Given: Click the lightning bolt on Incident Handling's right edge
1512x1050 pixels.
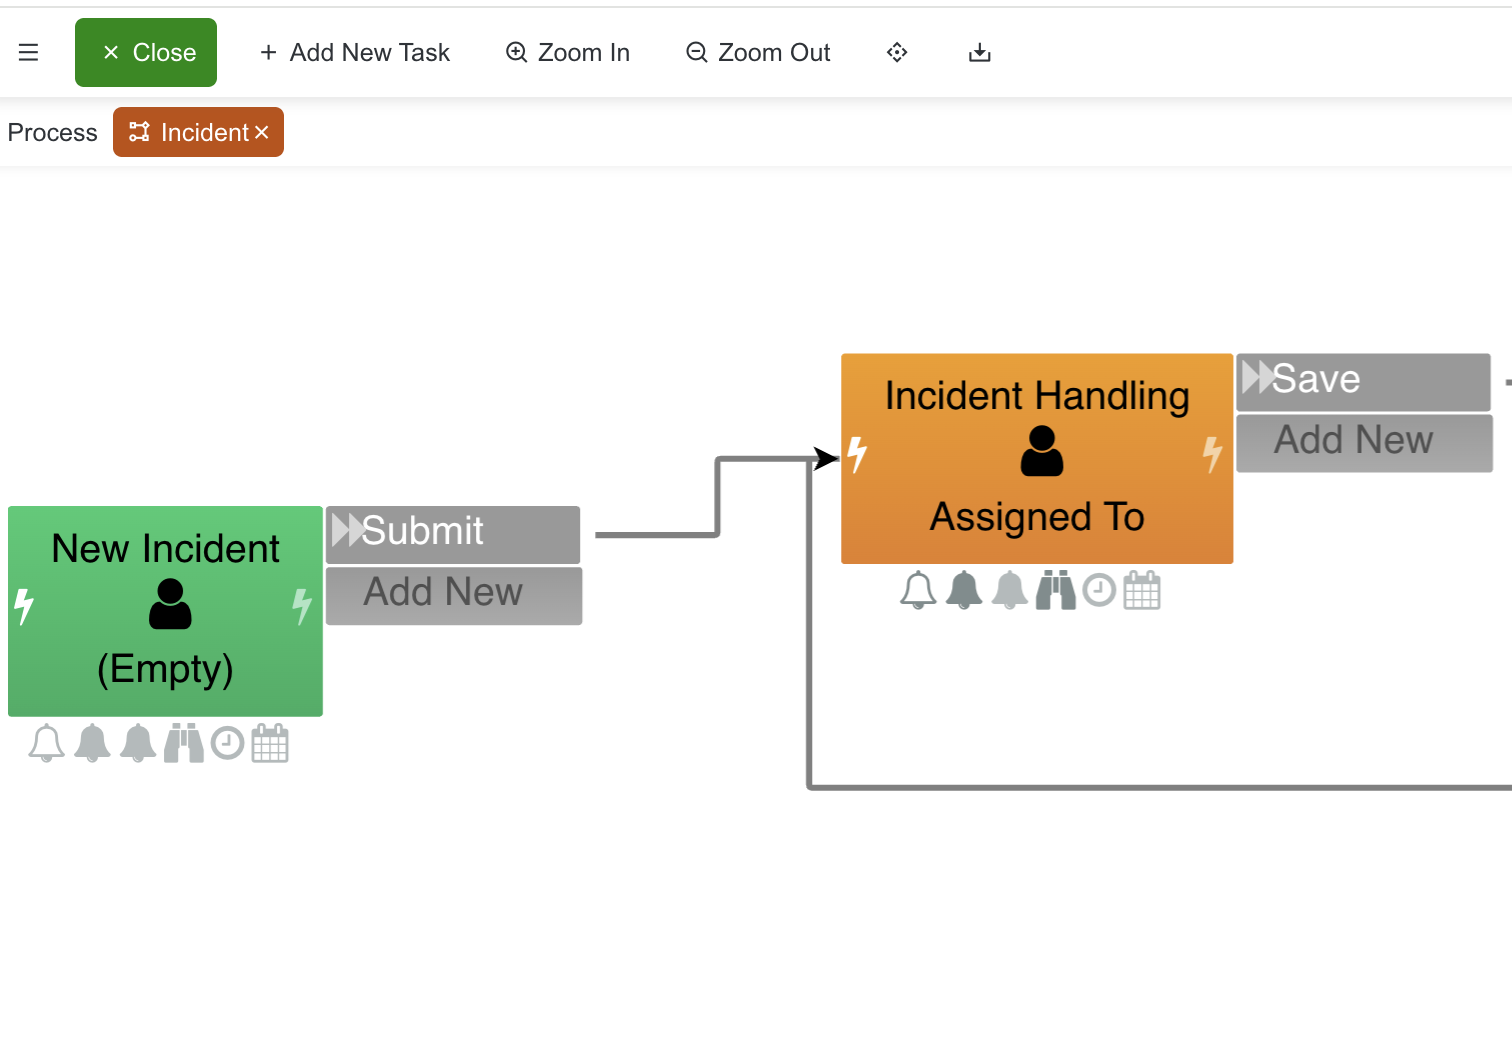Looking at the screenshot, I should click(1214, 453).
